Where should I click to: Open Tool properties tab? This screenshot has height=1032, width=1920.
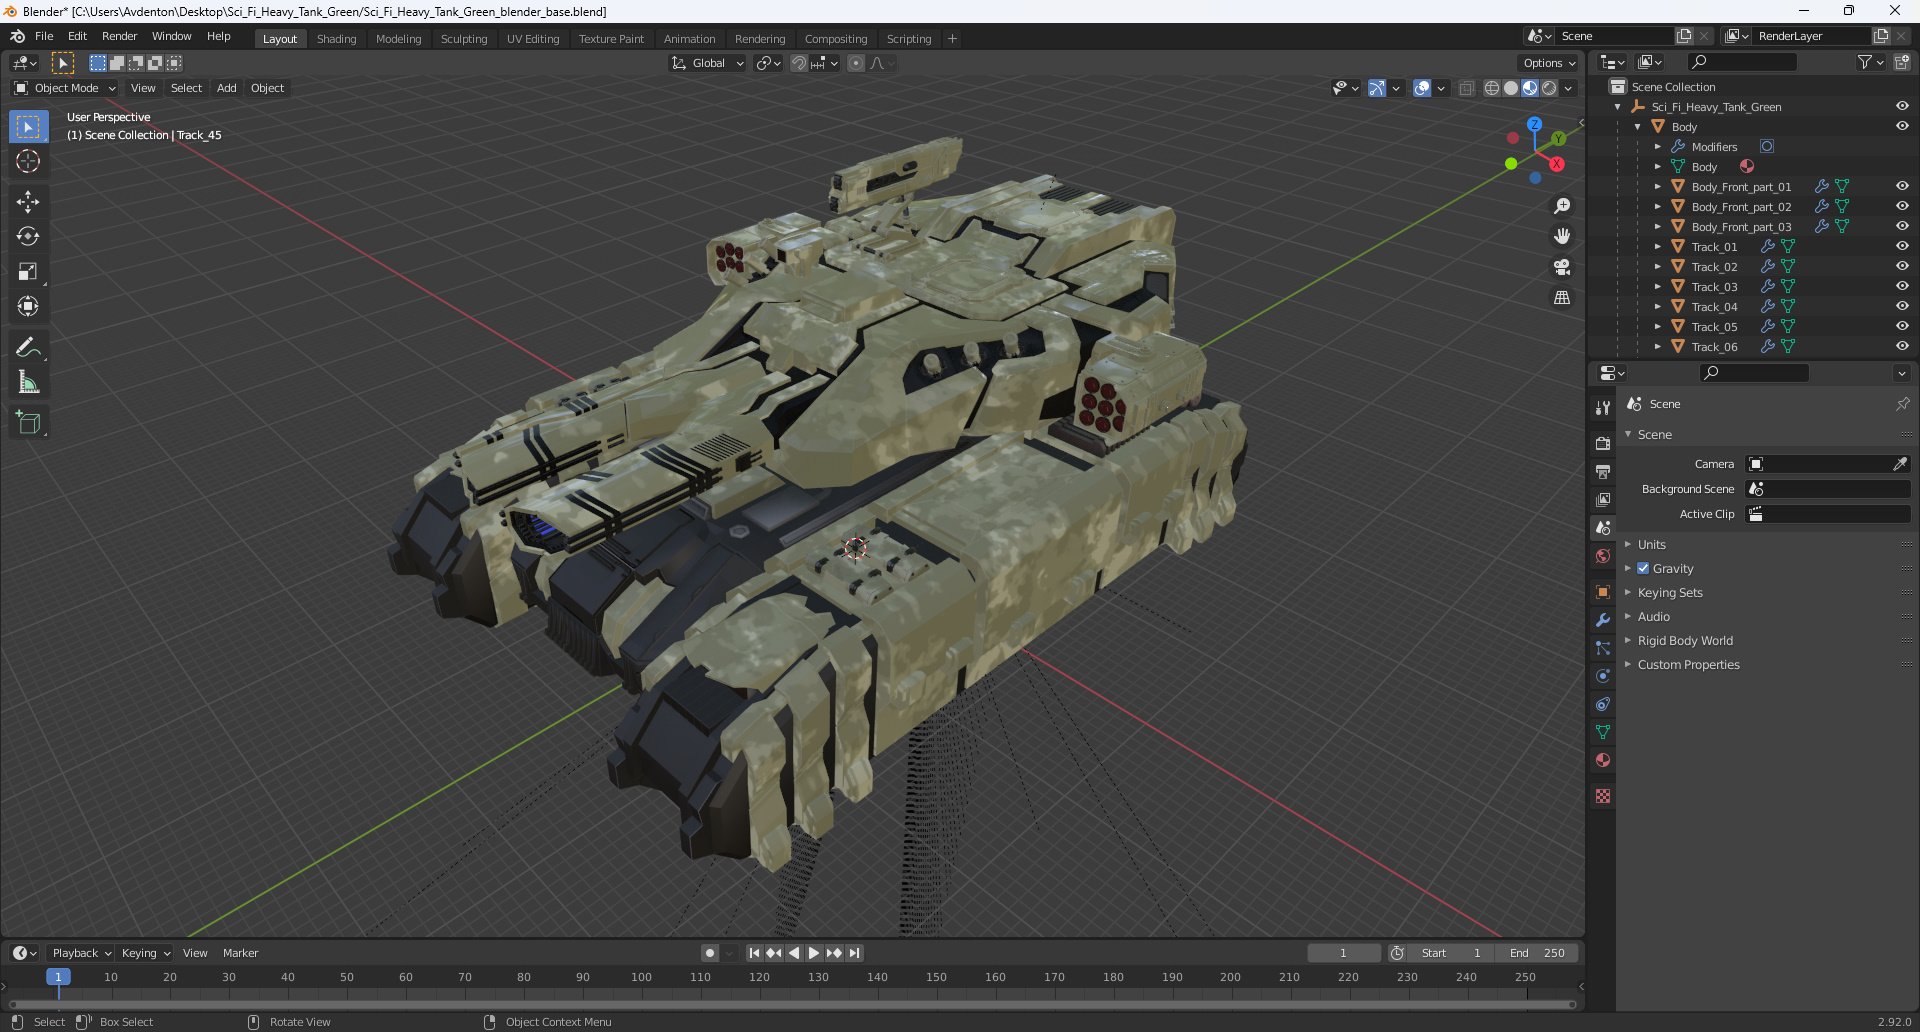1603,408
